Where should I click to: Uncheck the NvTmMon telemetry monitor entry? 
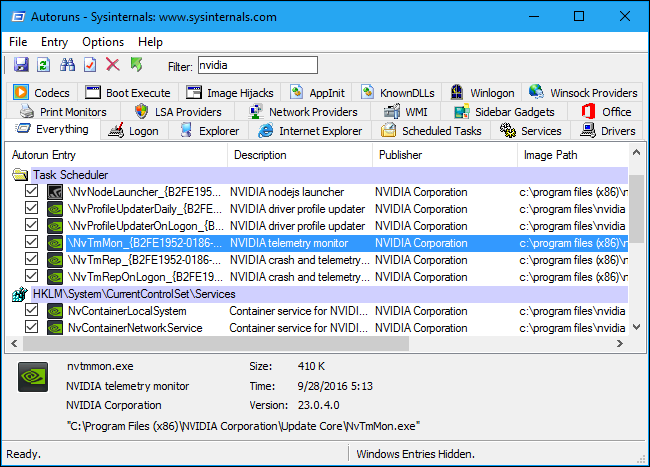click(32, 243)
